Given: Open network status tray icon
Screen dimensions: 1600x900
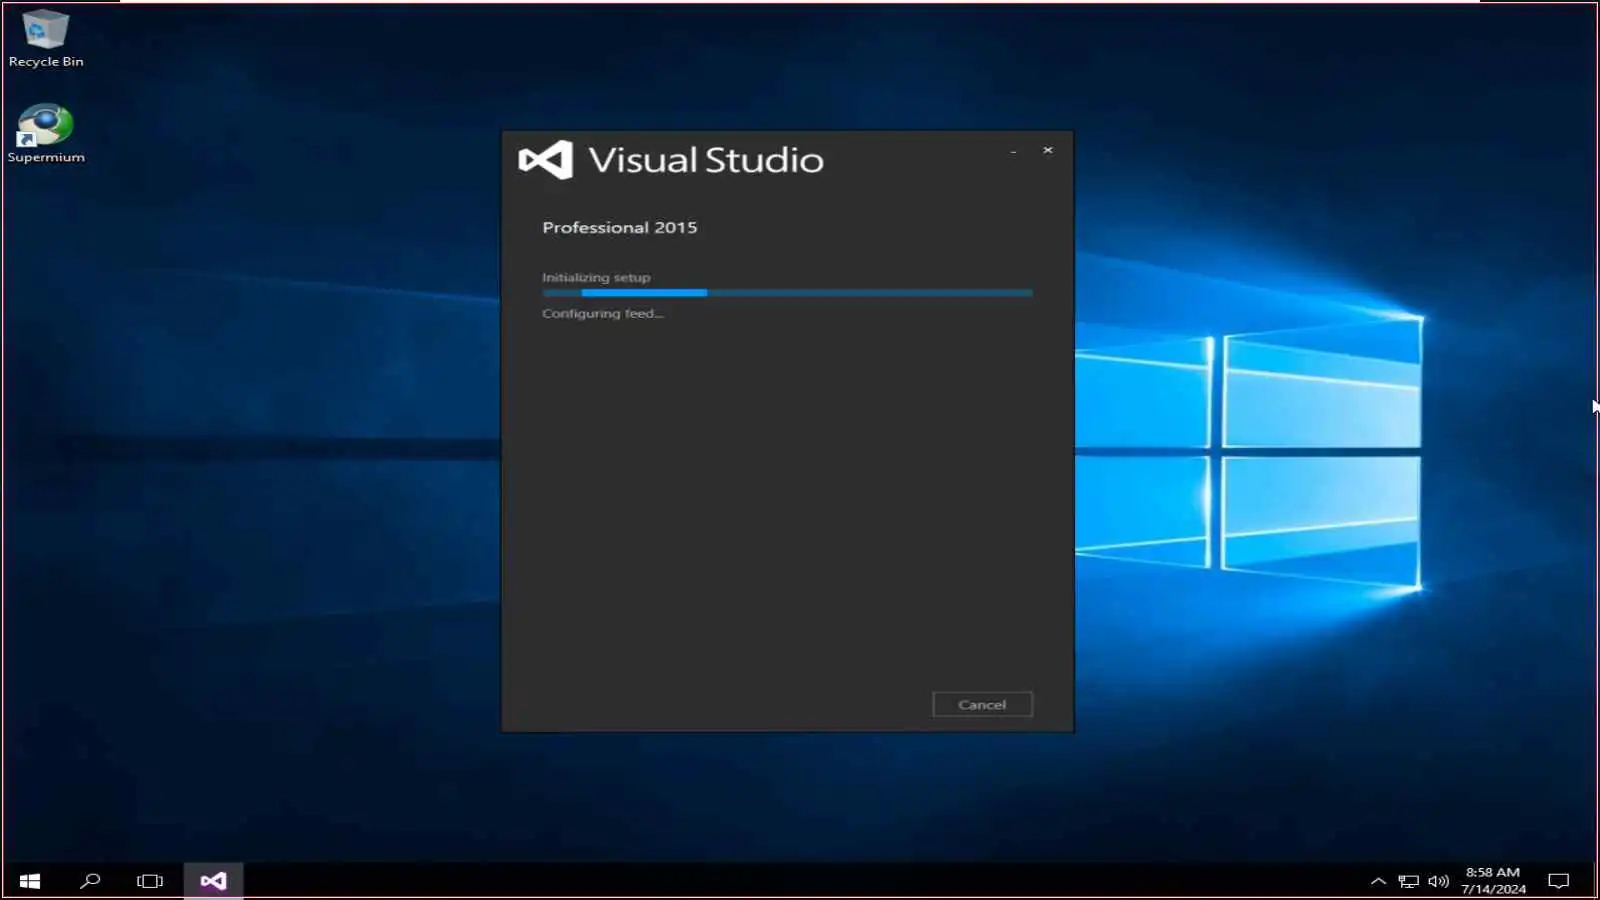Looking at the screenshot, I should pos(1408,881).
